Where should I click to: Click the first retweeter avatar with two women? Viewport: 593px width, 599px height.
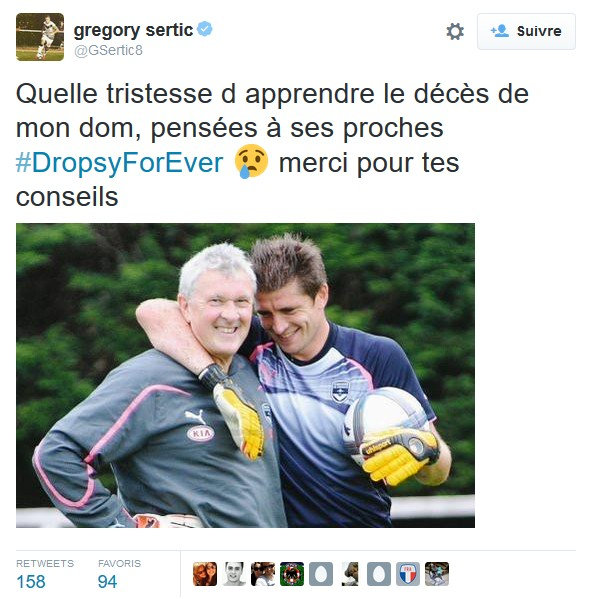205,574
